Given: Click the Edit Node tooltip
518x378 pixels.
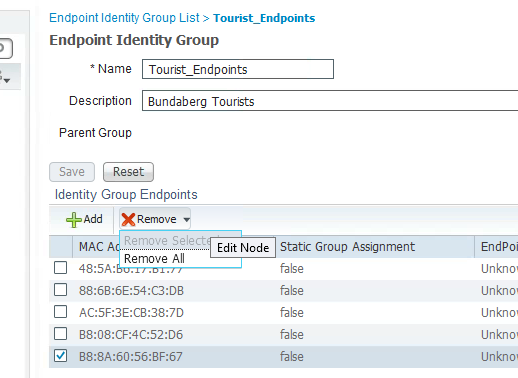Looking at the screenshot, I should 243,248.
